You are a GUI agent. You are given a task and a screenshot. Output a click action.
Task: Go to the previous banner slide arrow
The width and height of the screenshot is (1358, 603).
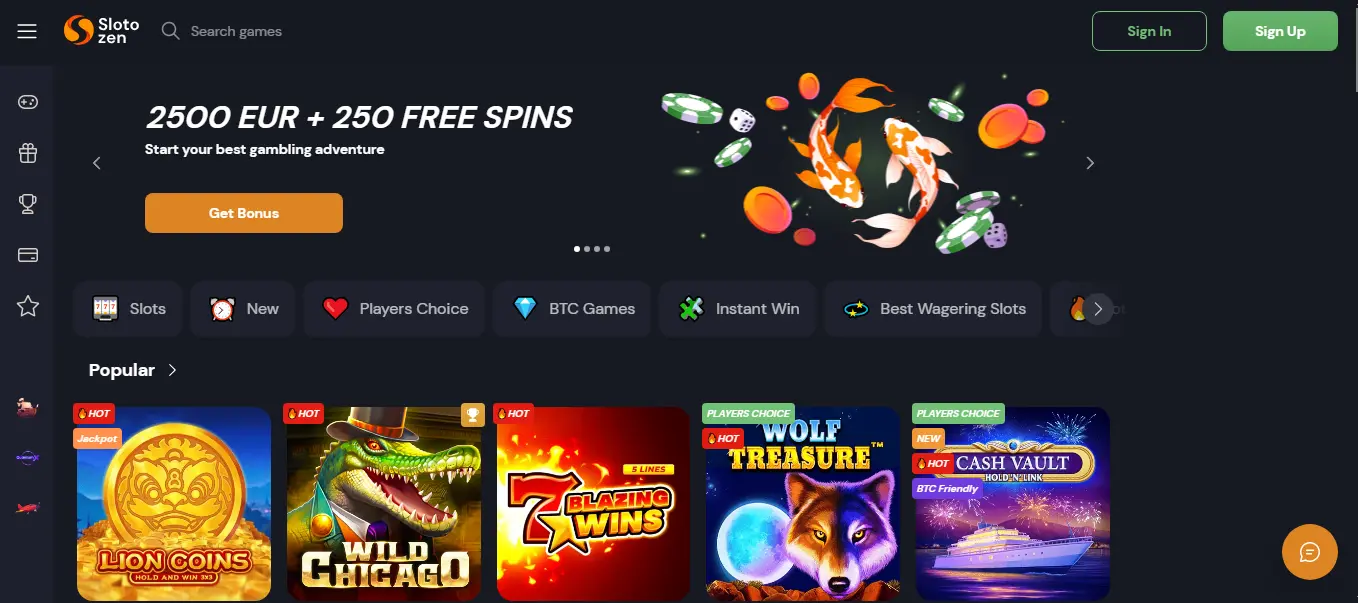pyautogui.click(x=97, y=163)
